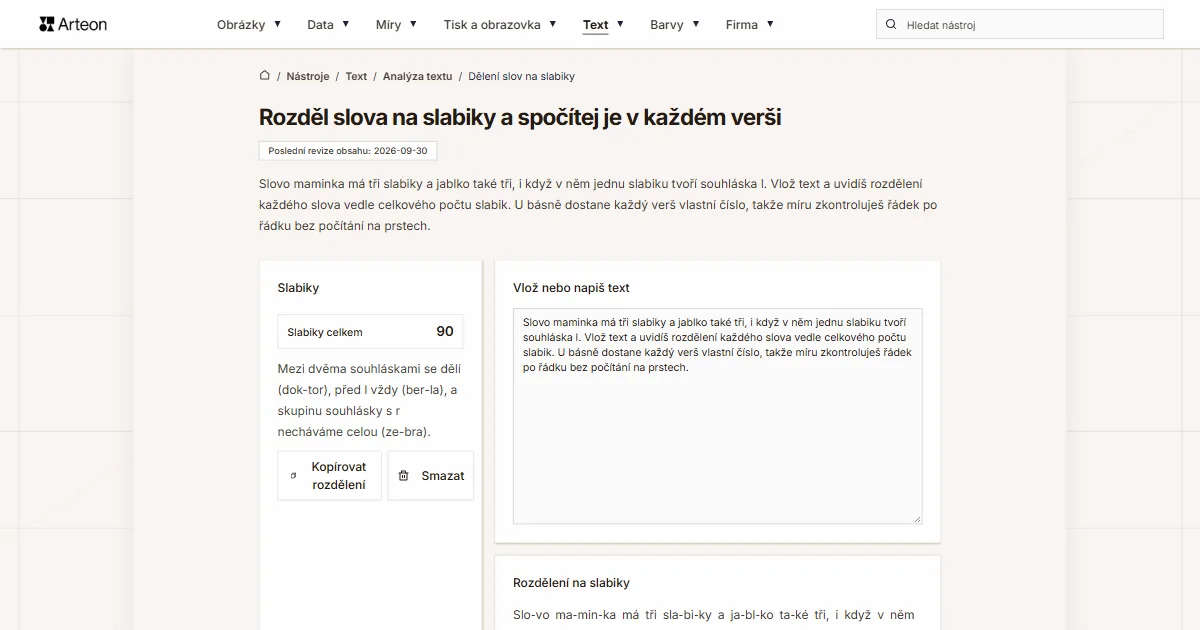Expand the Míry menu arrow
Viewport: 1200px width, 630px height.
[x=413, y=24]
